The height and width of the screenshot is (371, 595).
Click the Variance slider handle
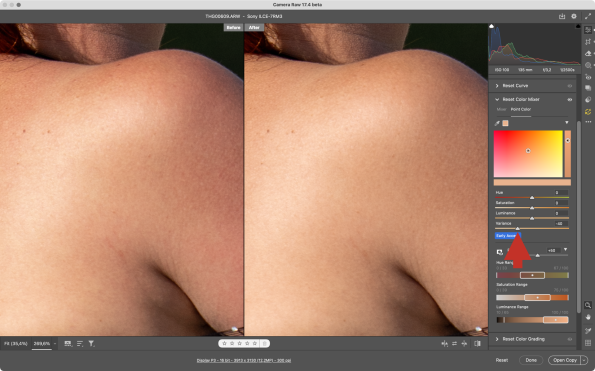pos(517,228)
